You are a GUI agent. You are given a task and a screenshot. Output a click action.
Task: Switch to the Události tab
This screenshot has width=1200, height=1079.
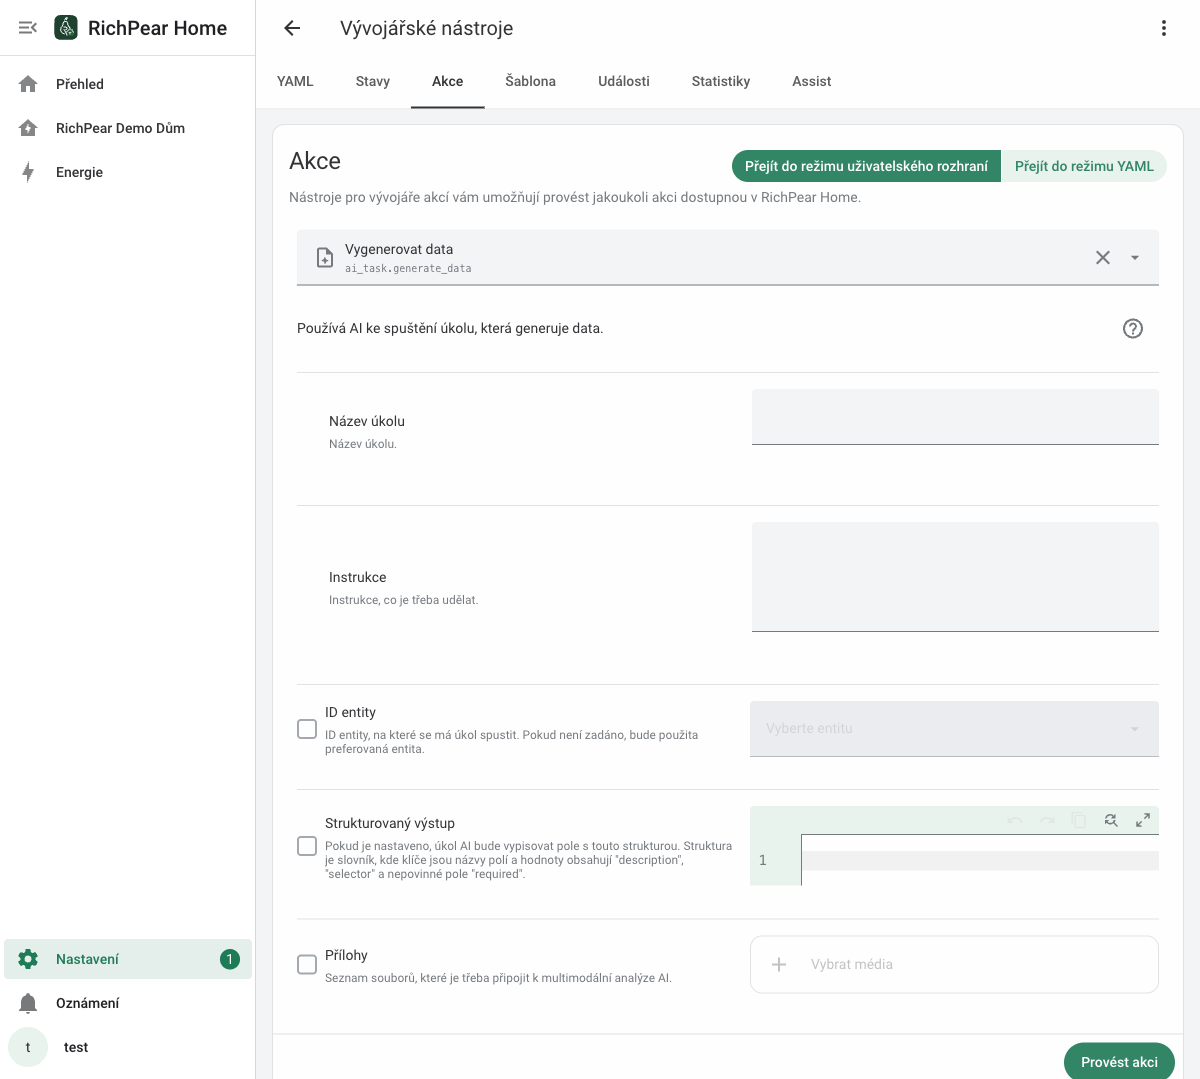point(624,82)
